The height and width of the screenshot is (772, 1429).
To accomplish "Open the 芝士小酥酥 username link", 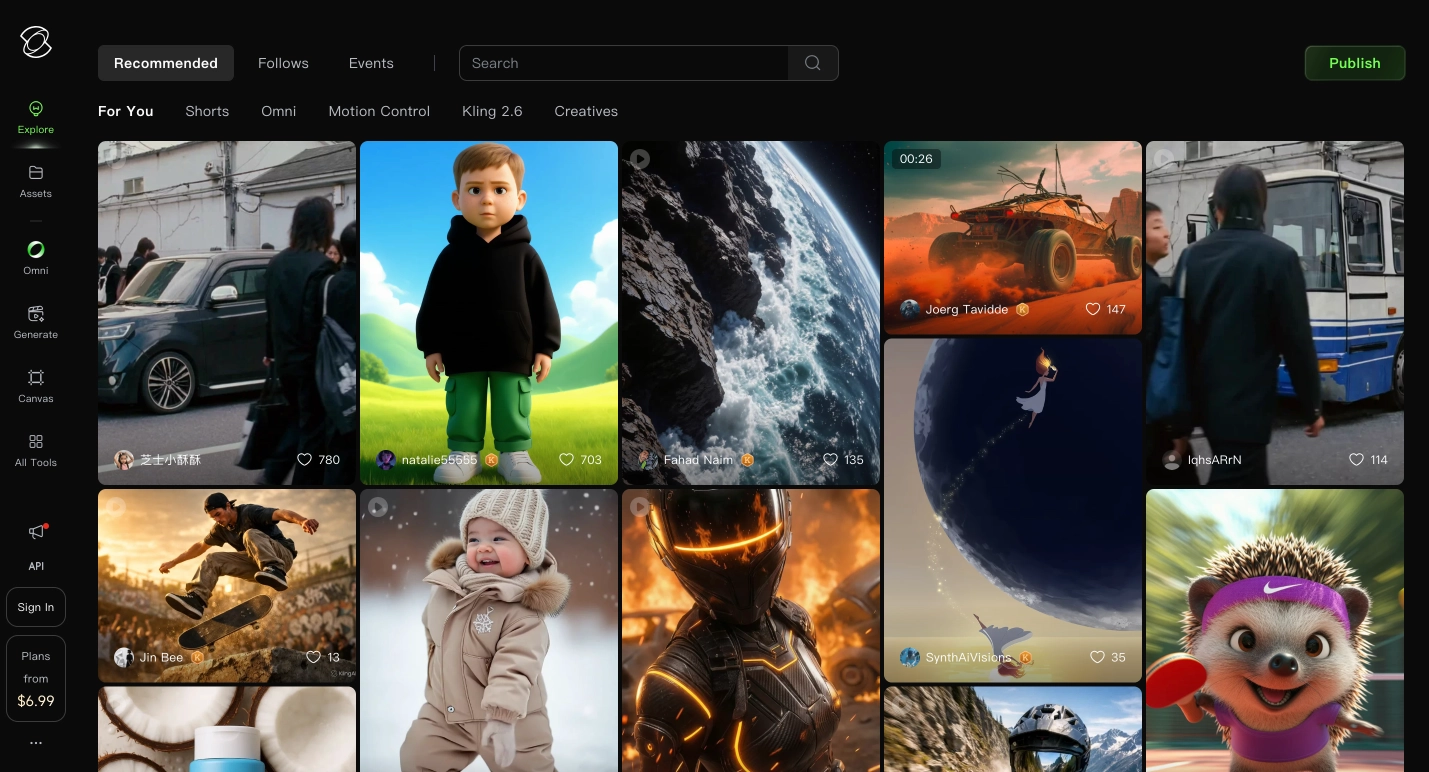I will click(x=171, y=460).
